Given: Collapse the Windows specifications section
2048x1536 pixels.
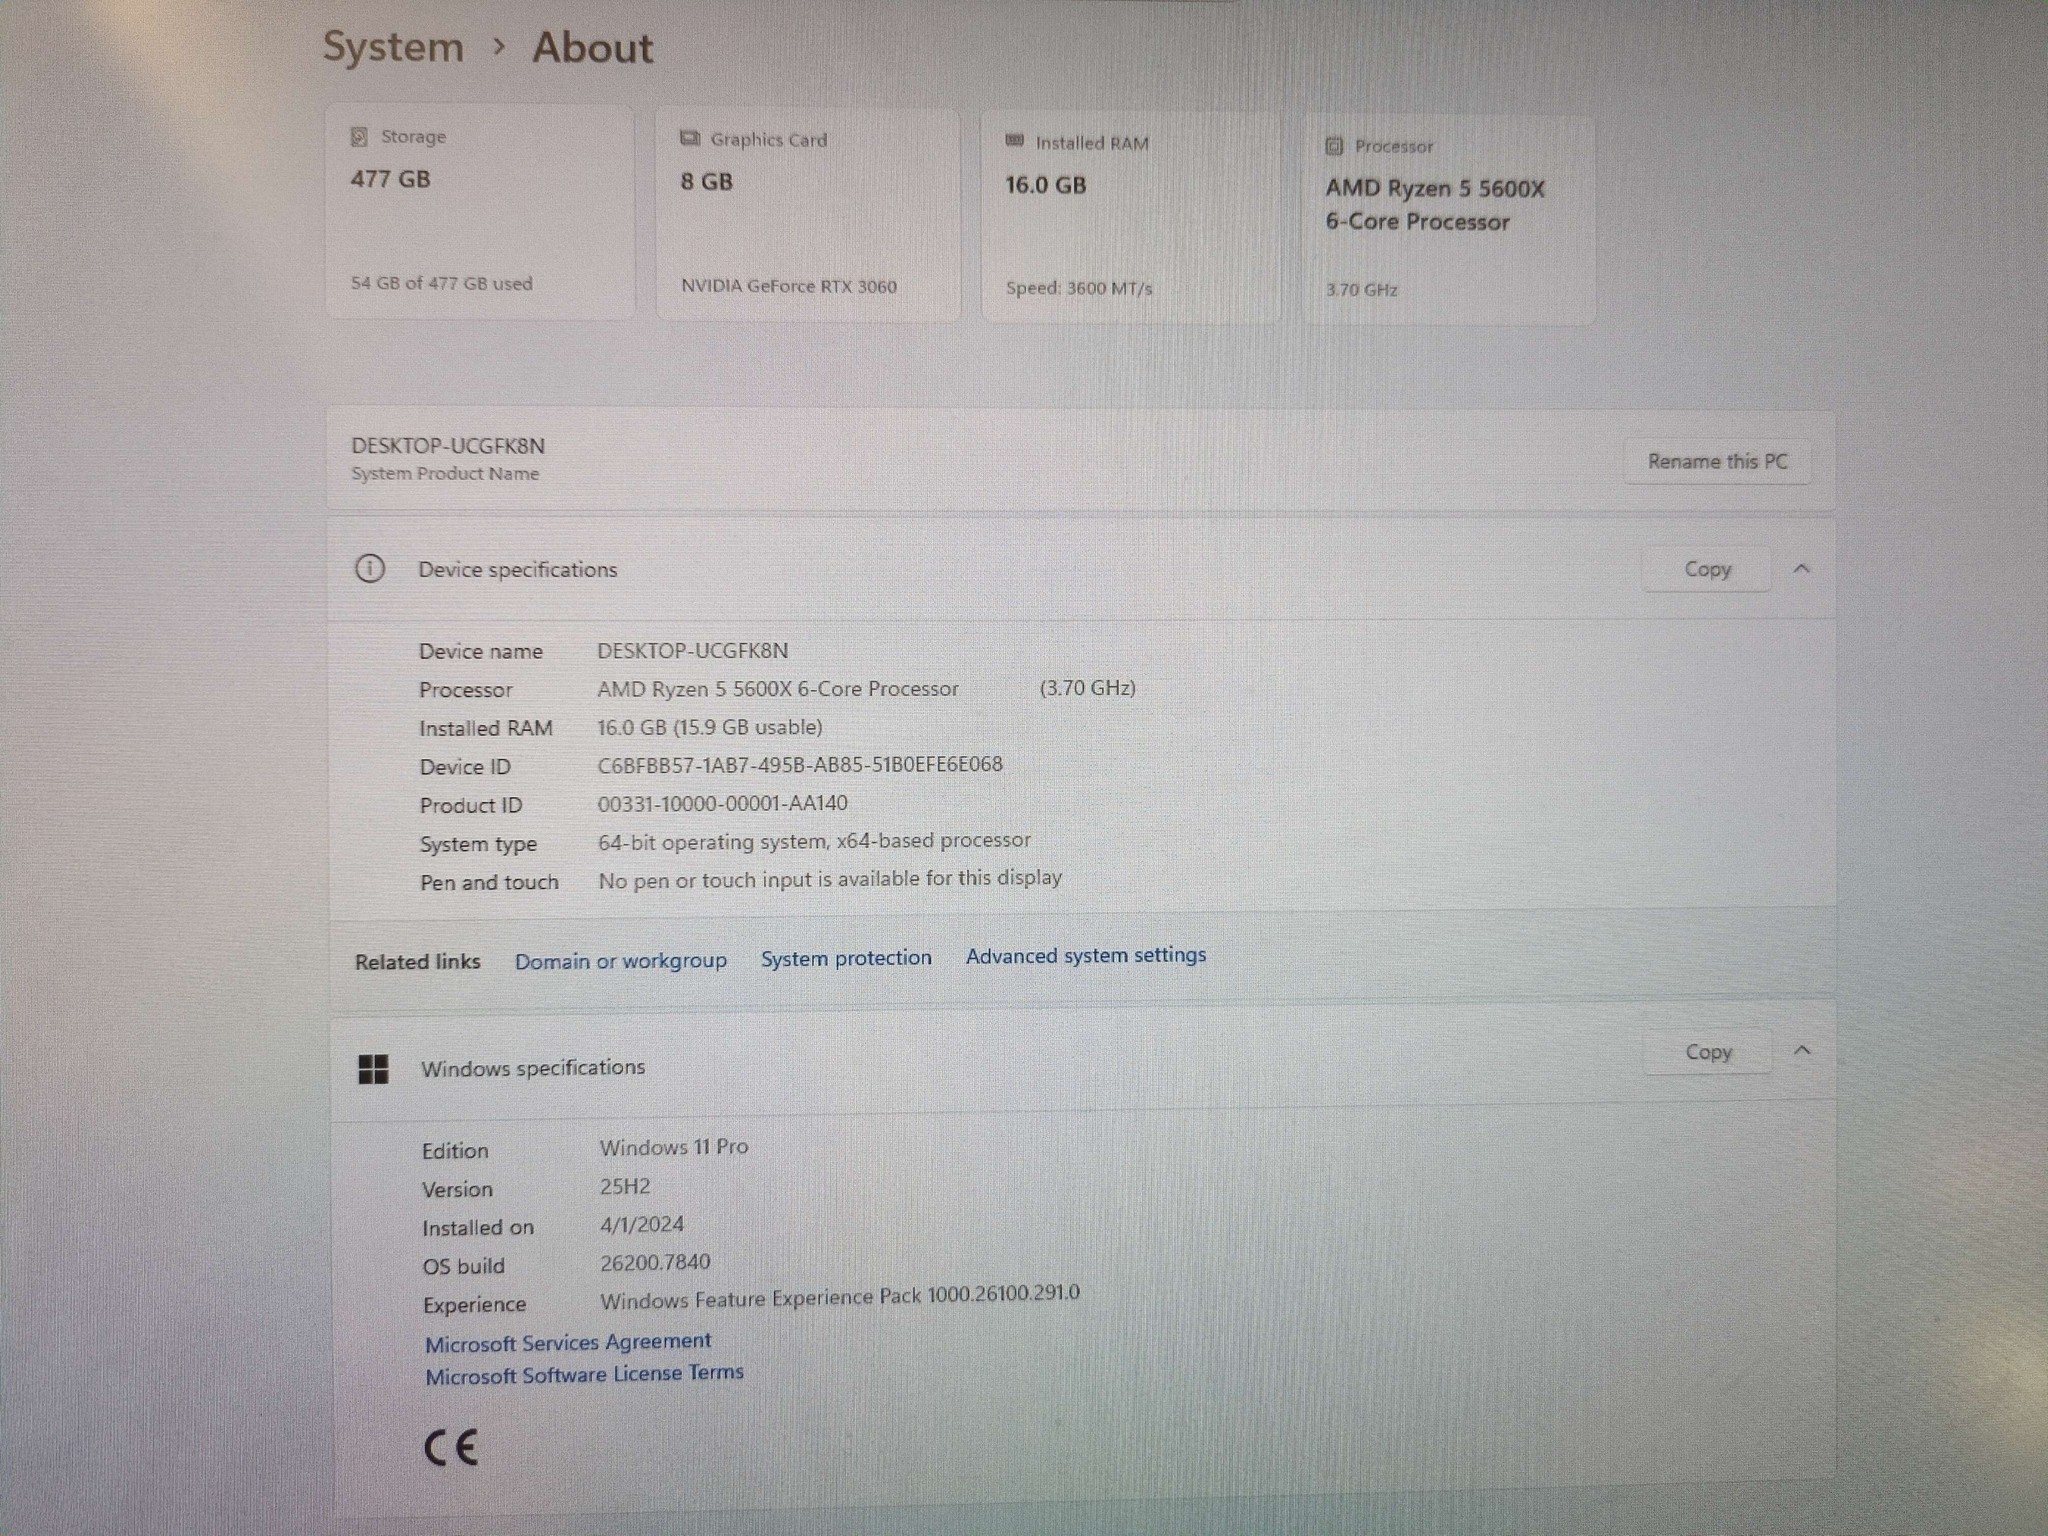Looking at the screenshot, I should 1802,1050.
